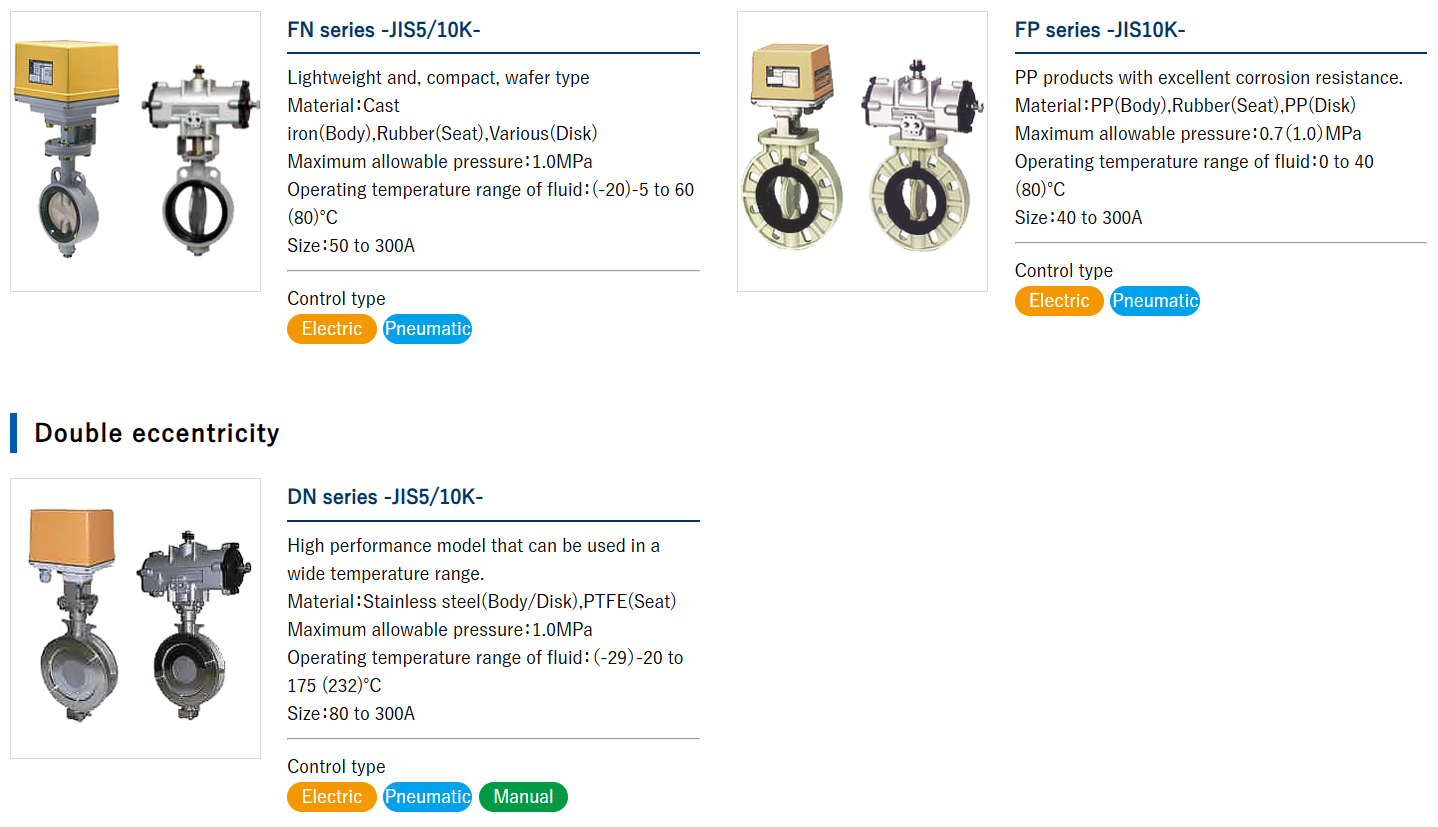Choose Pneumatic control for DN series
Image resolution: width=1438 pixels, height=827 pixels.
[427, 797]
